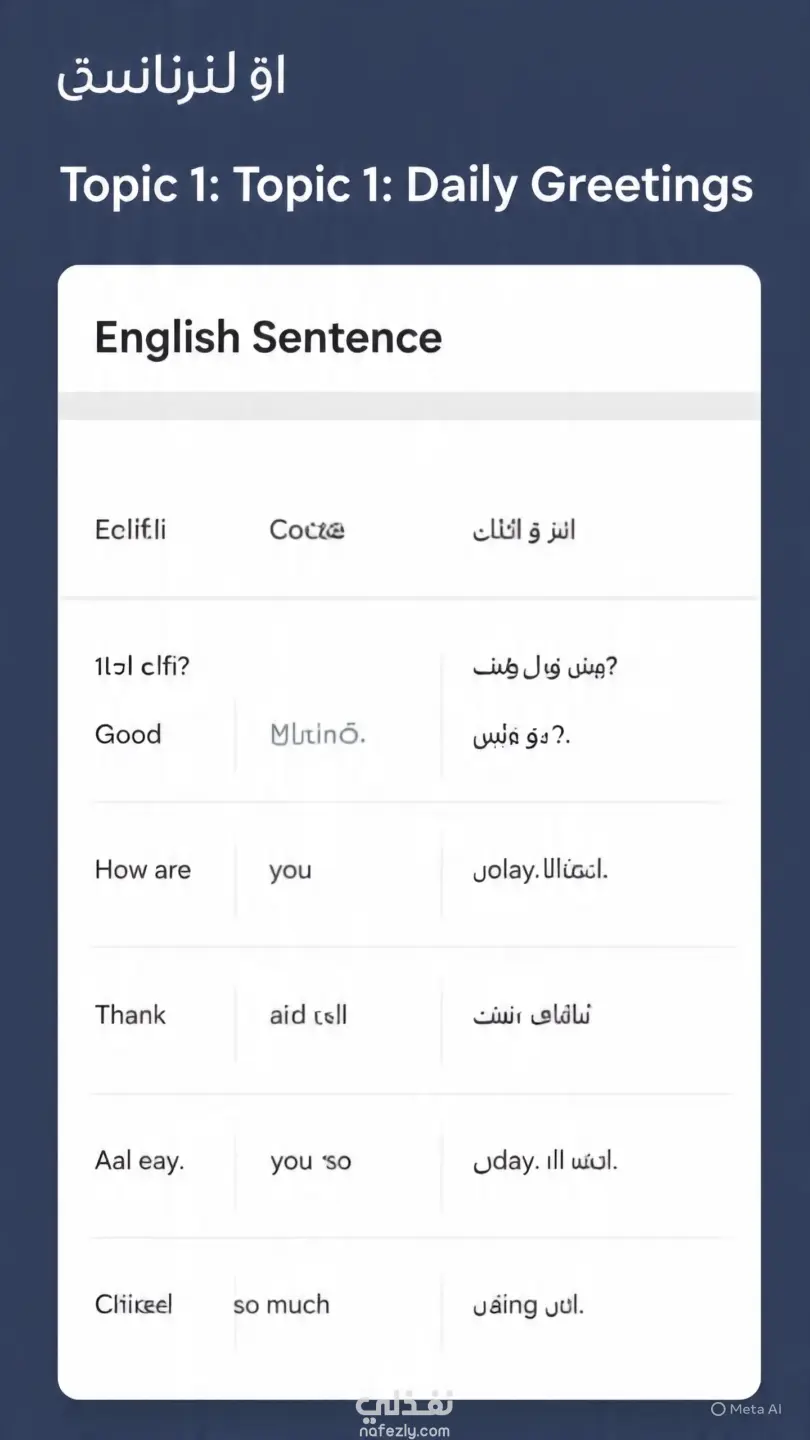Open the nafezly.com link text
The image size is (810, 1440).
(x=404, y=1431)
